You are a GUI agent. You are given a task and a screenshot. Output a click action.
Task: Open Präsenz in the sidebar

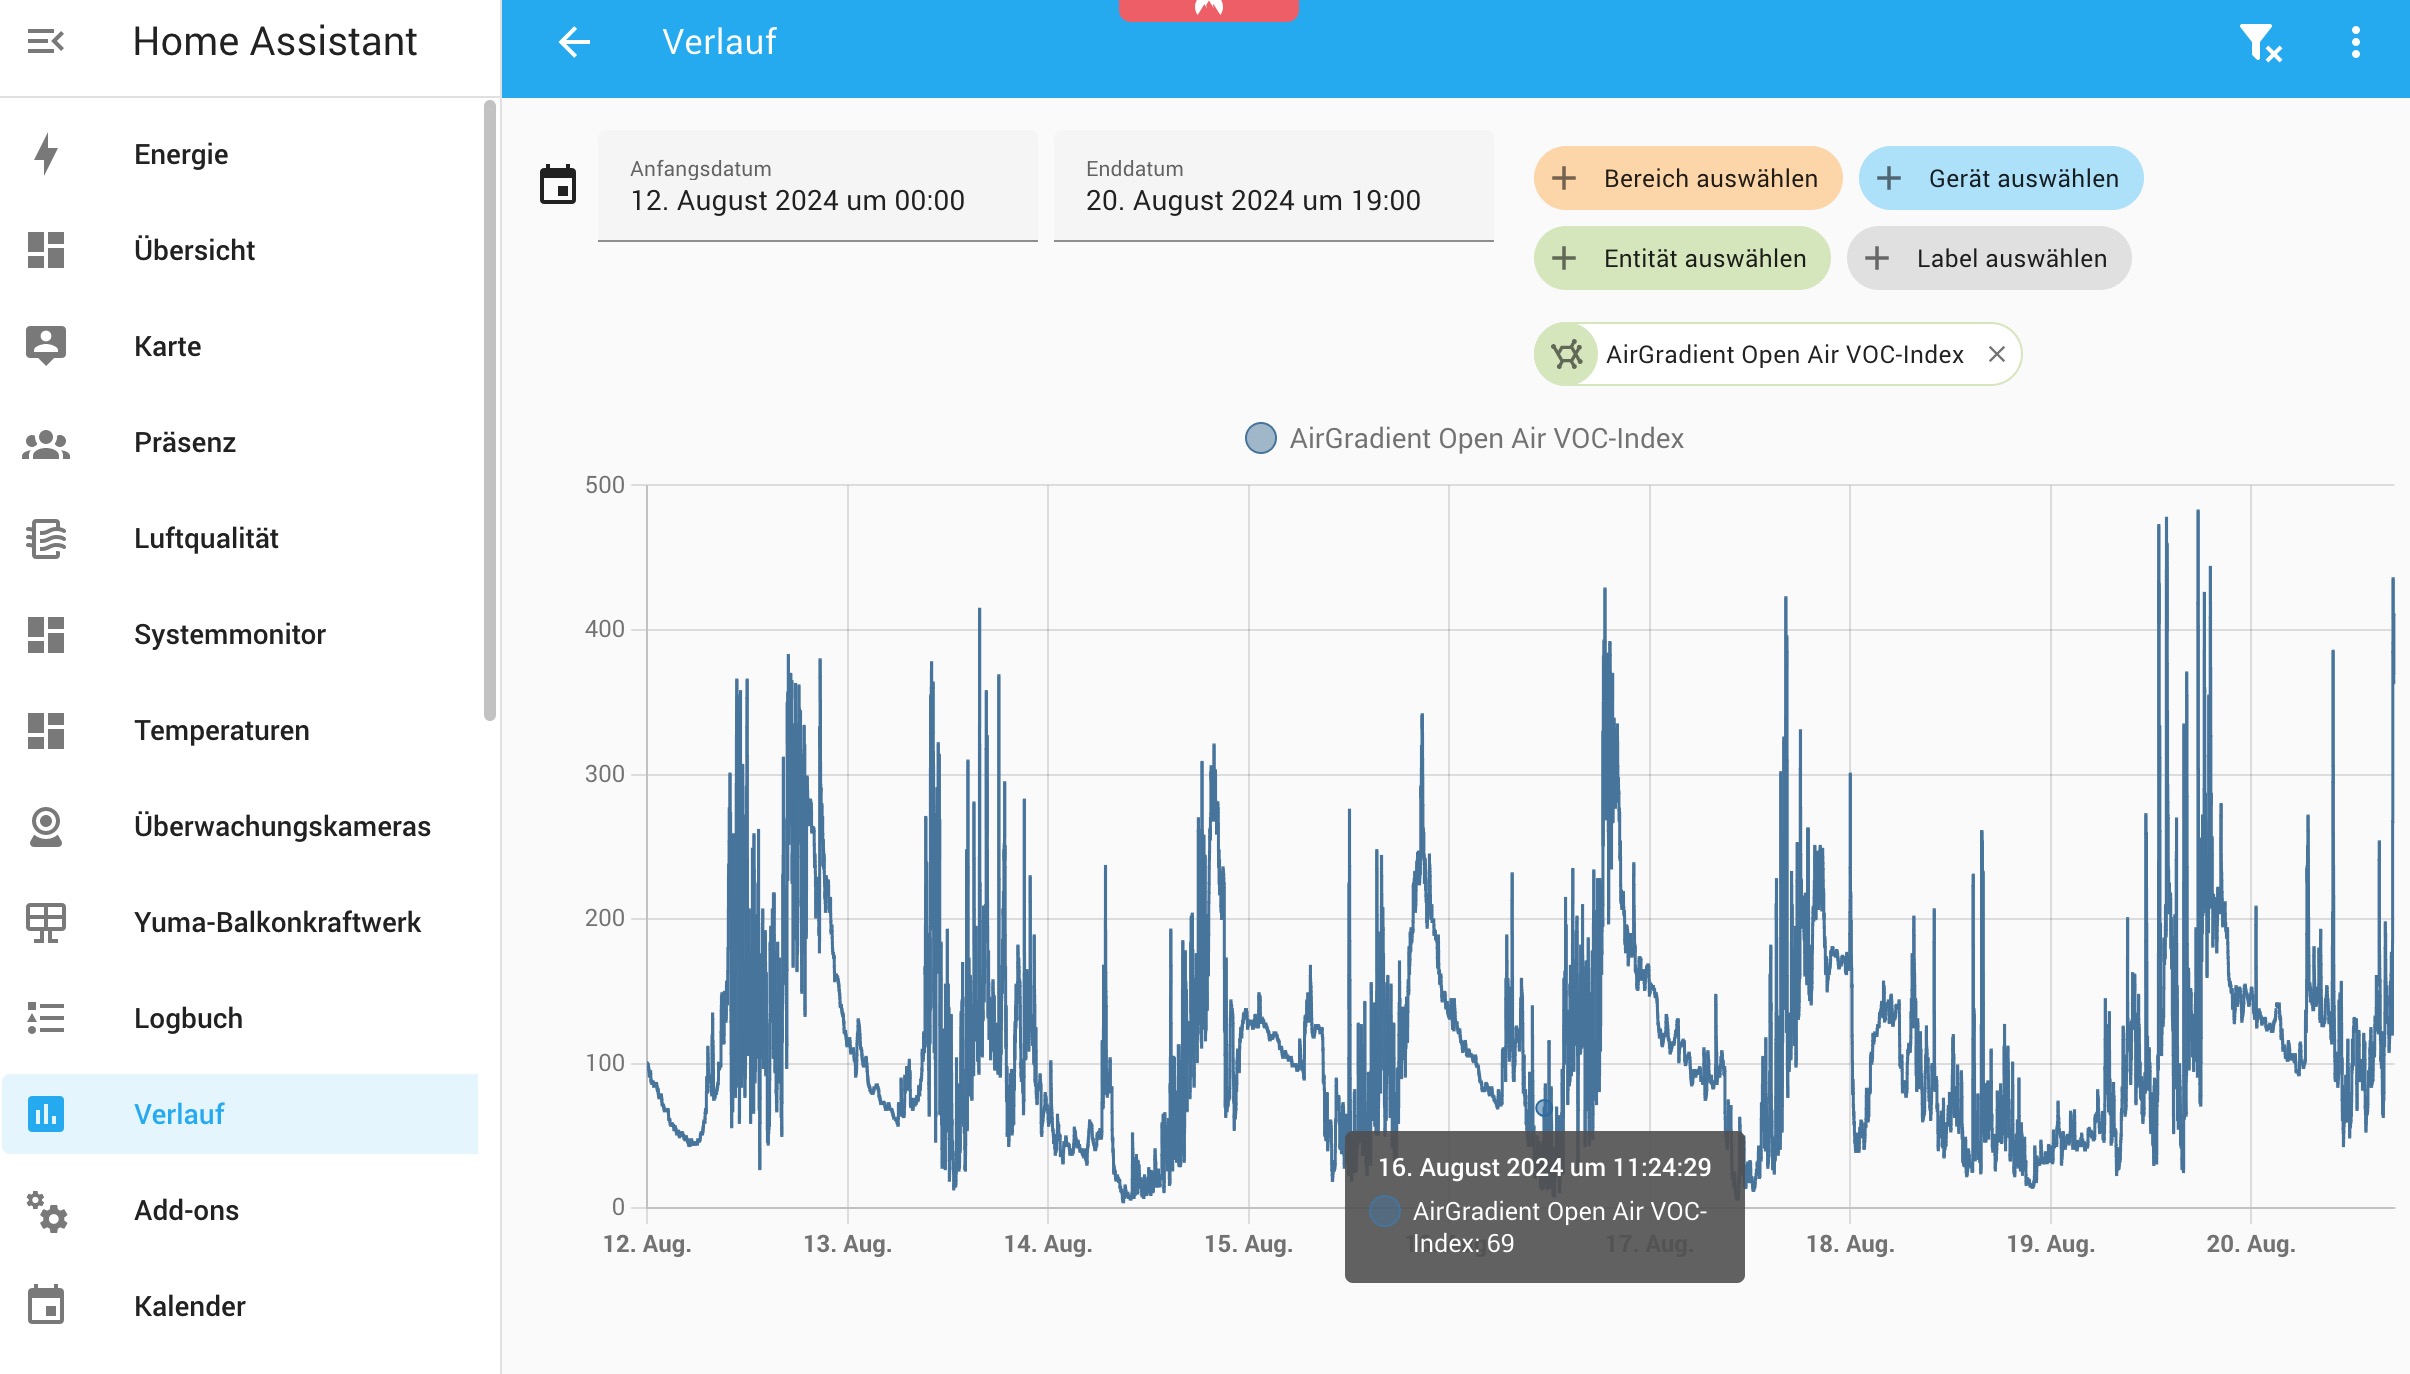(x=240, y=442)
